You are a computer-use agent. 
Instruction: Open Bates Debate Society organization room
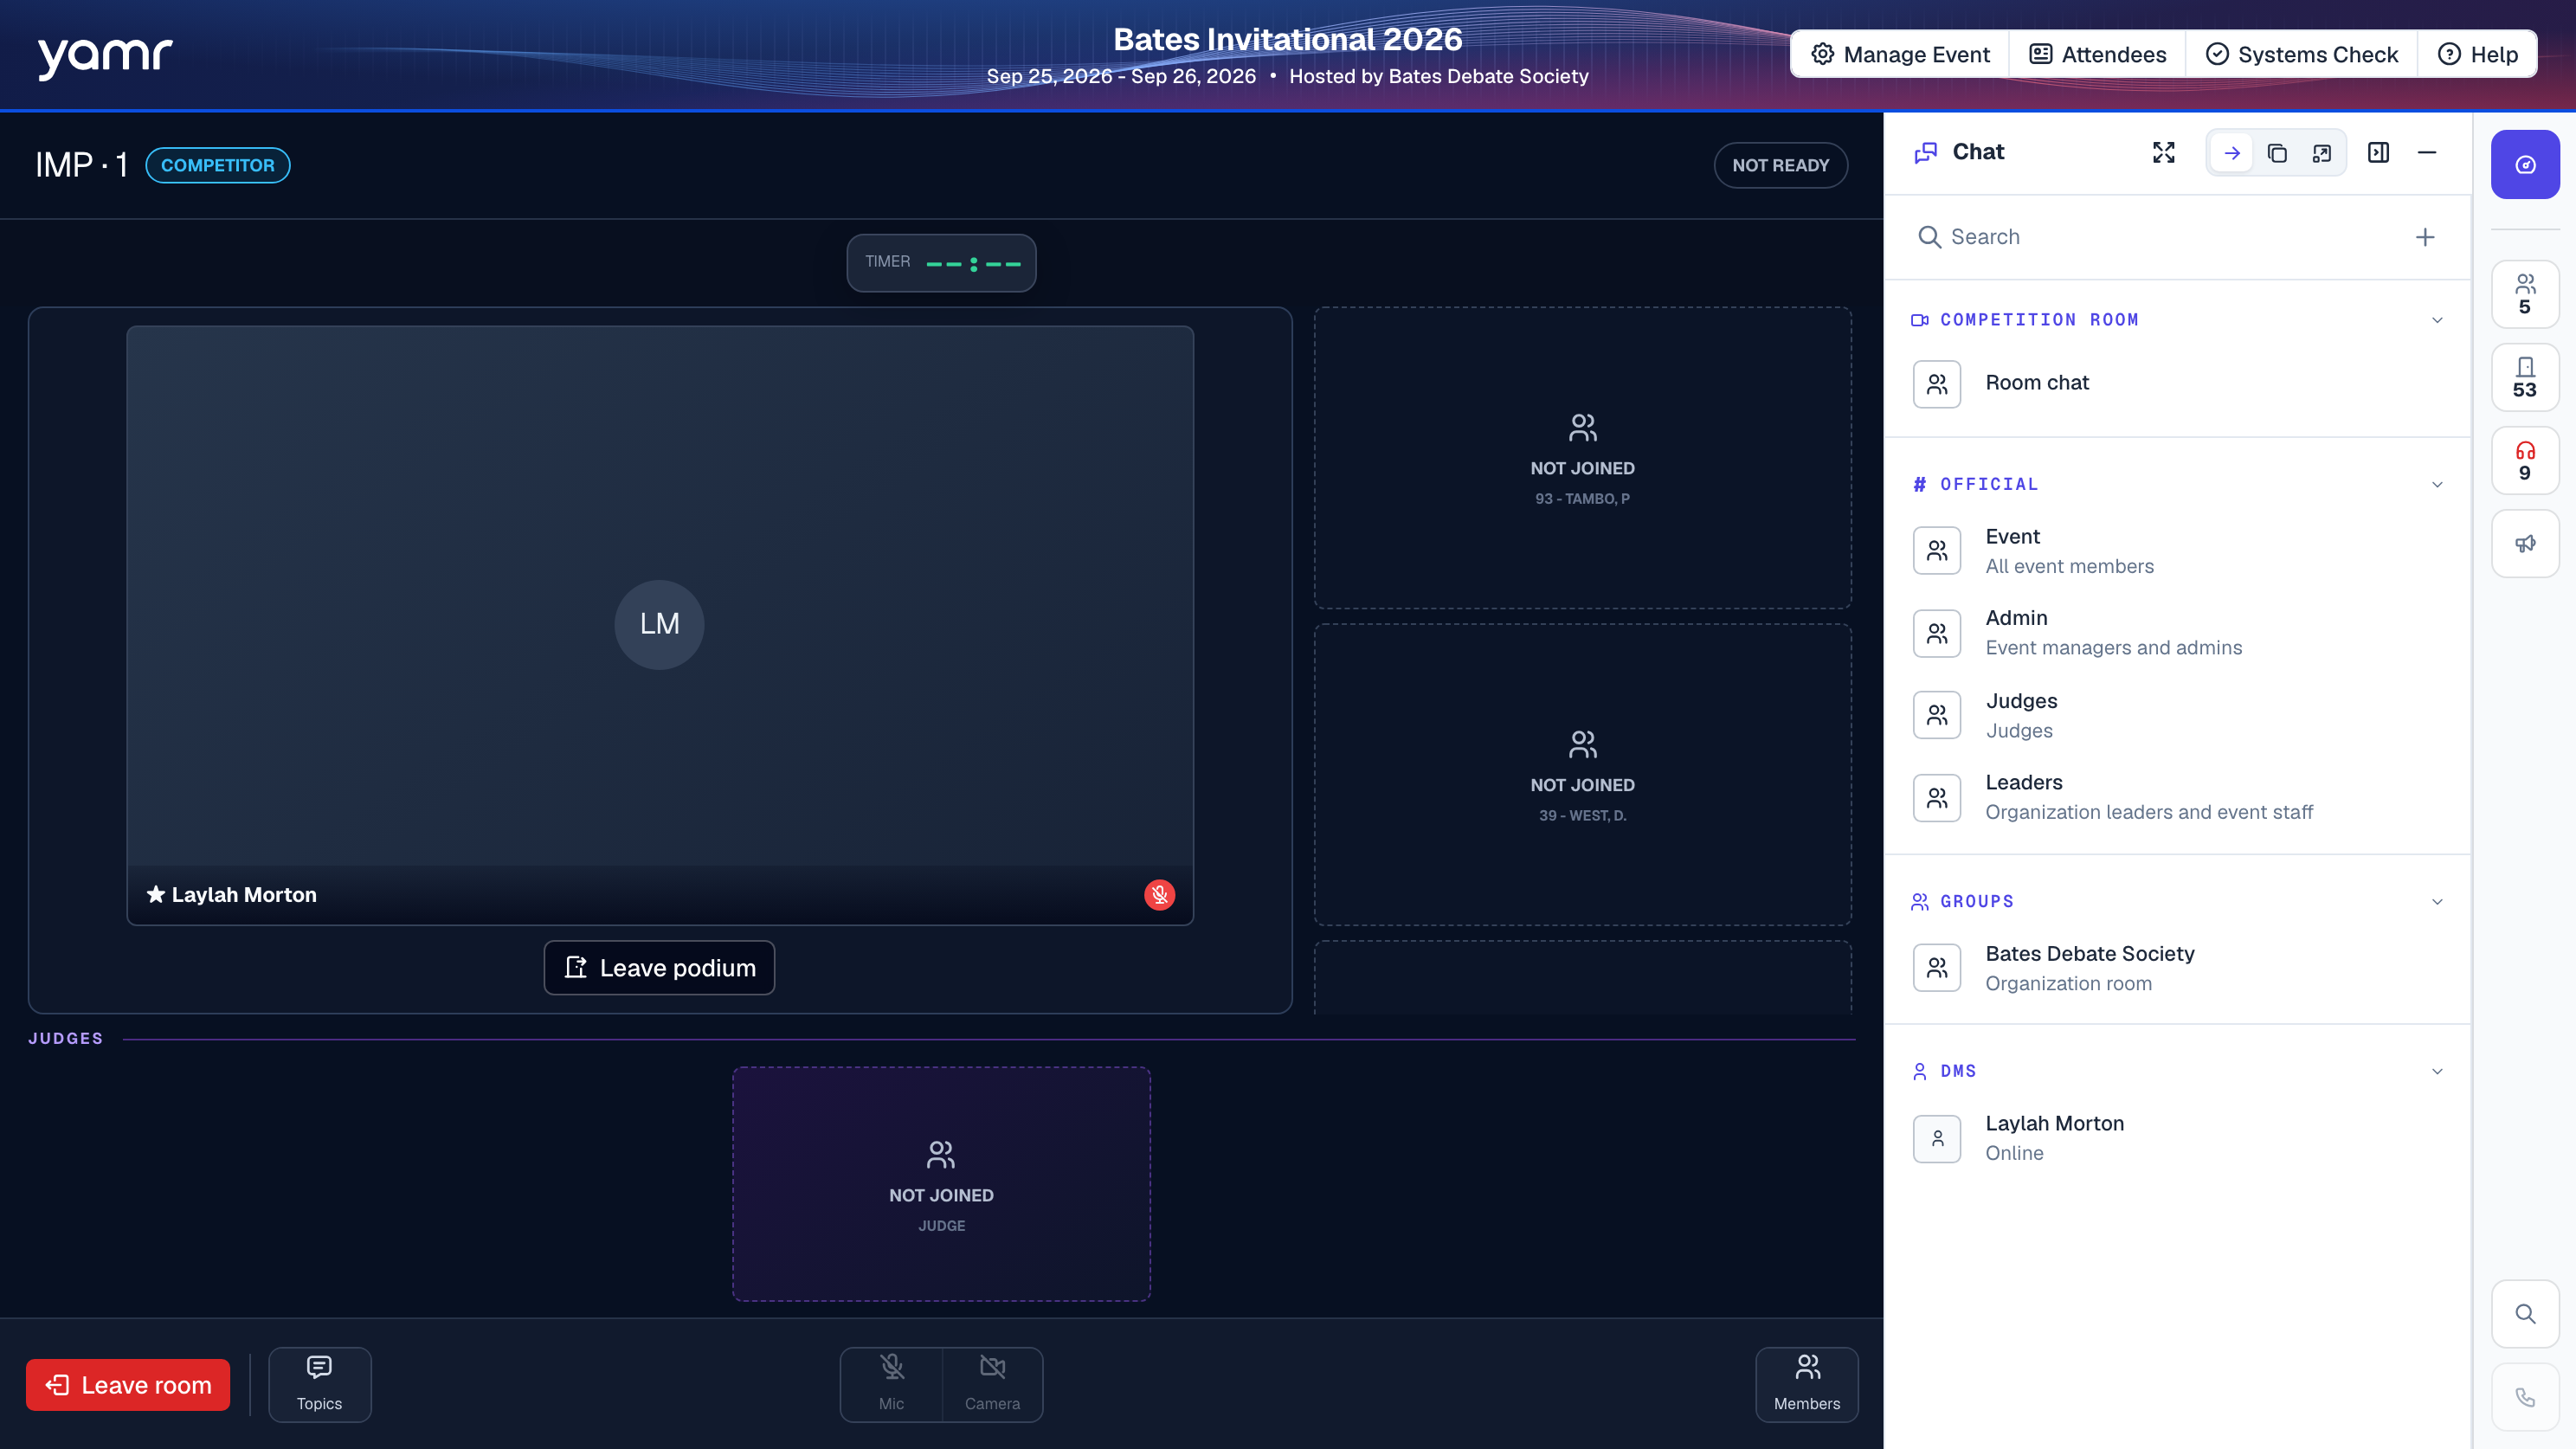[x=2178, y=968]
